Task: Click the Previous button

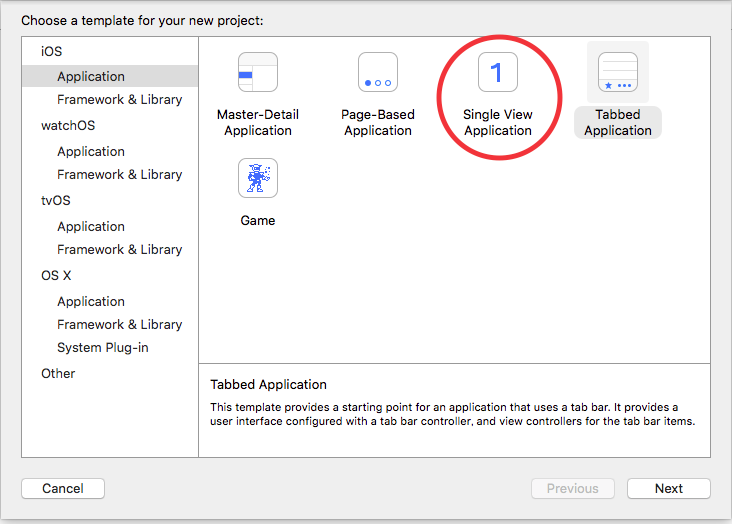Action: (573, 489)
